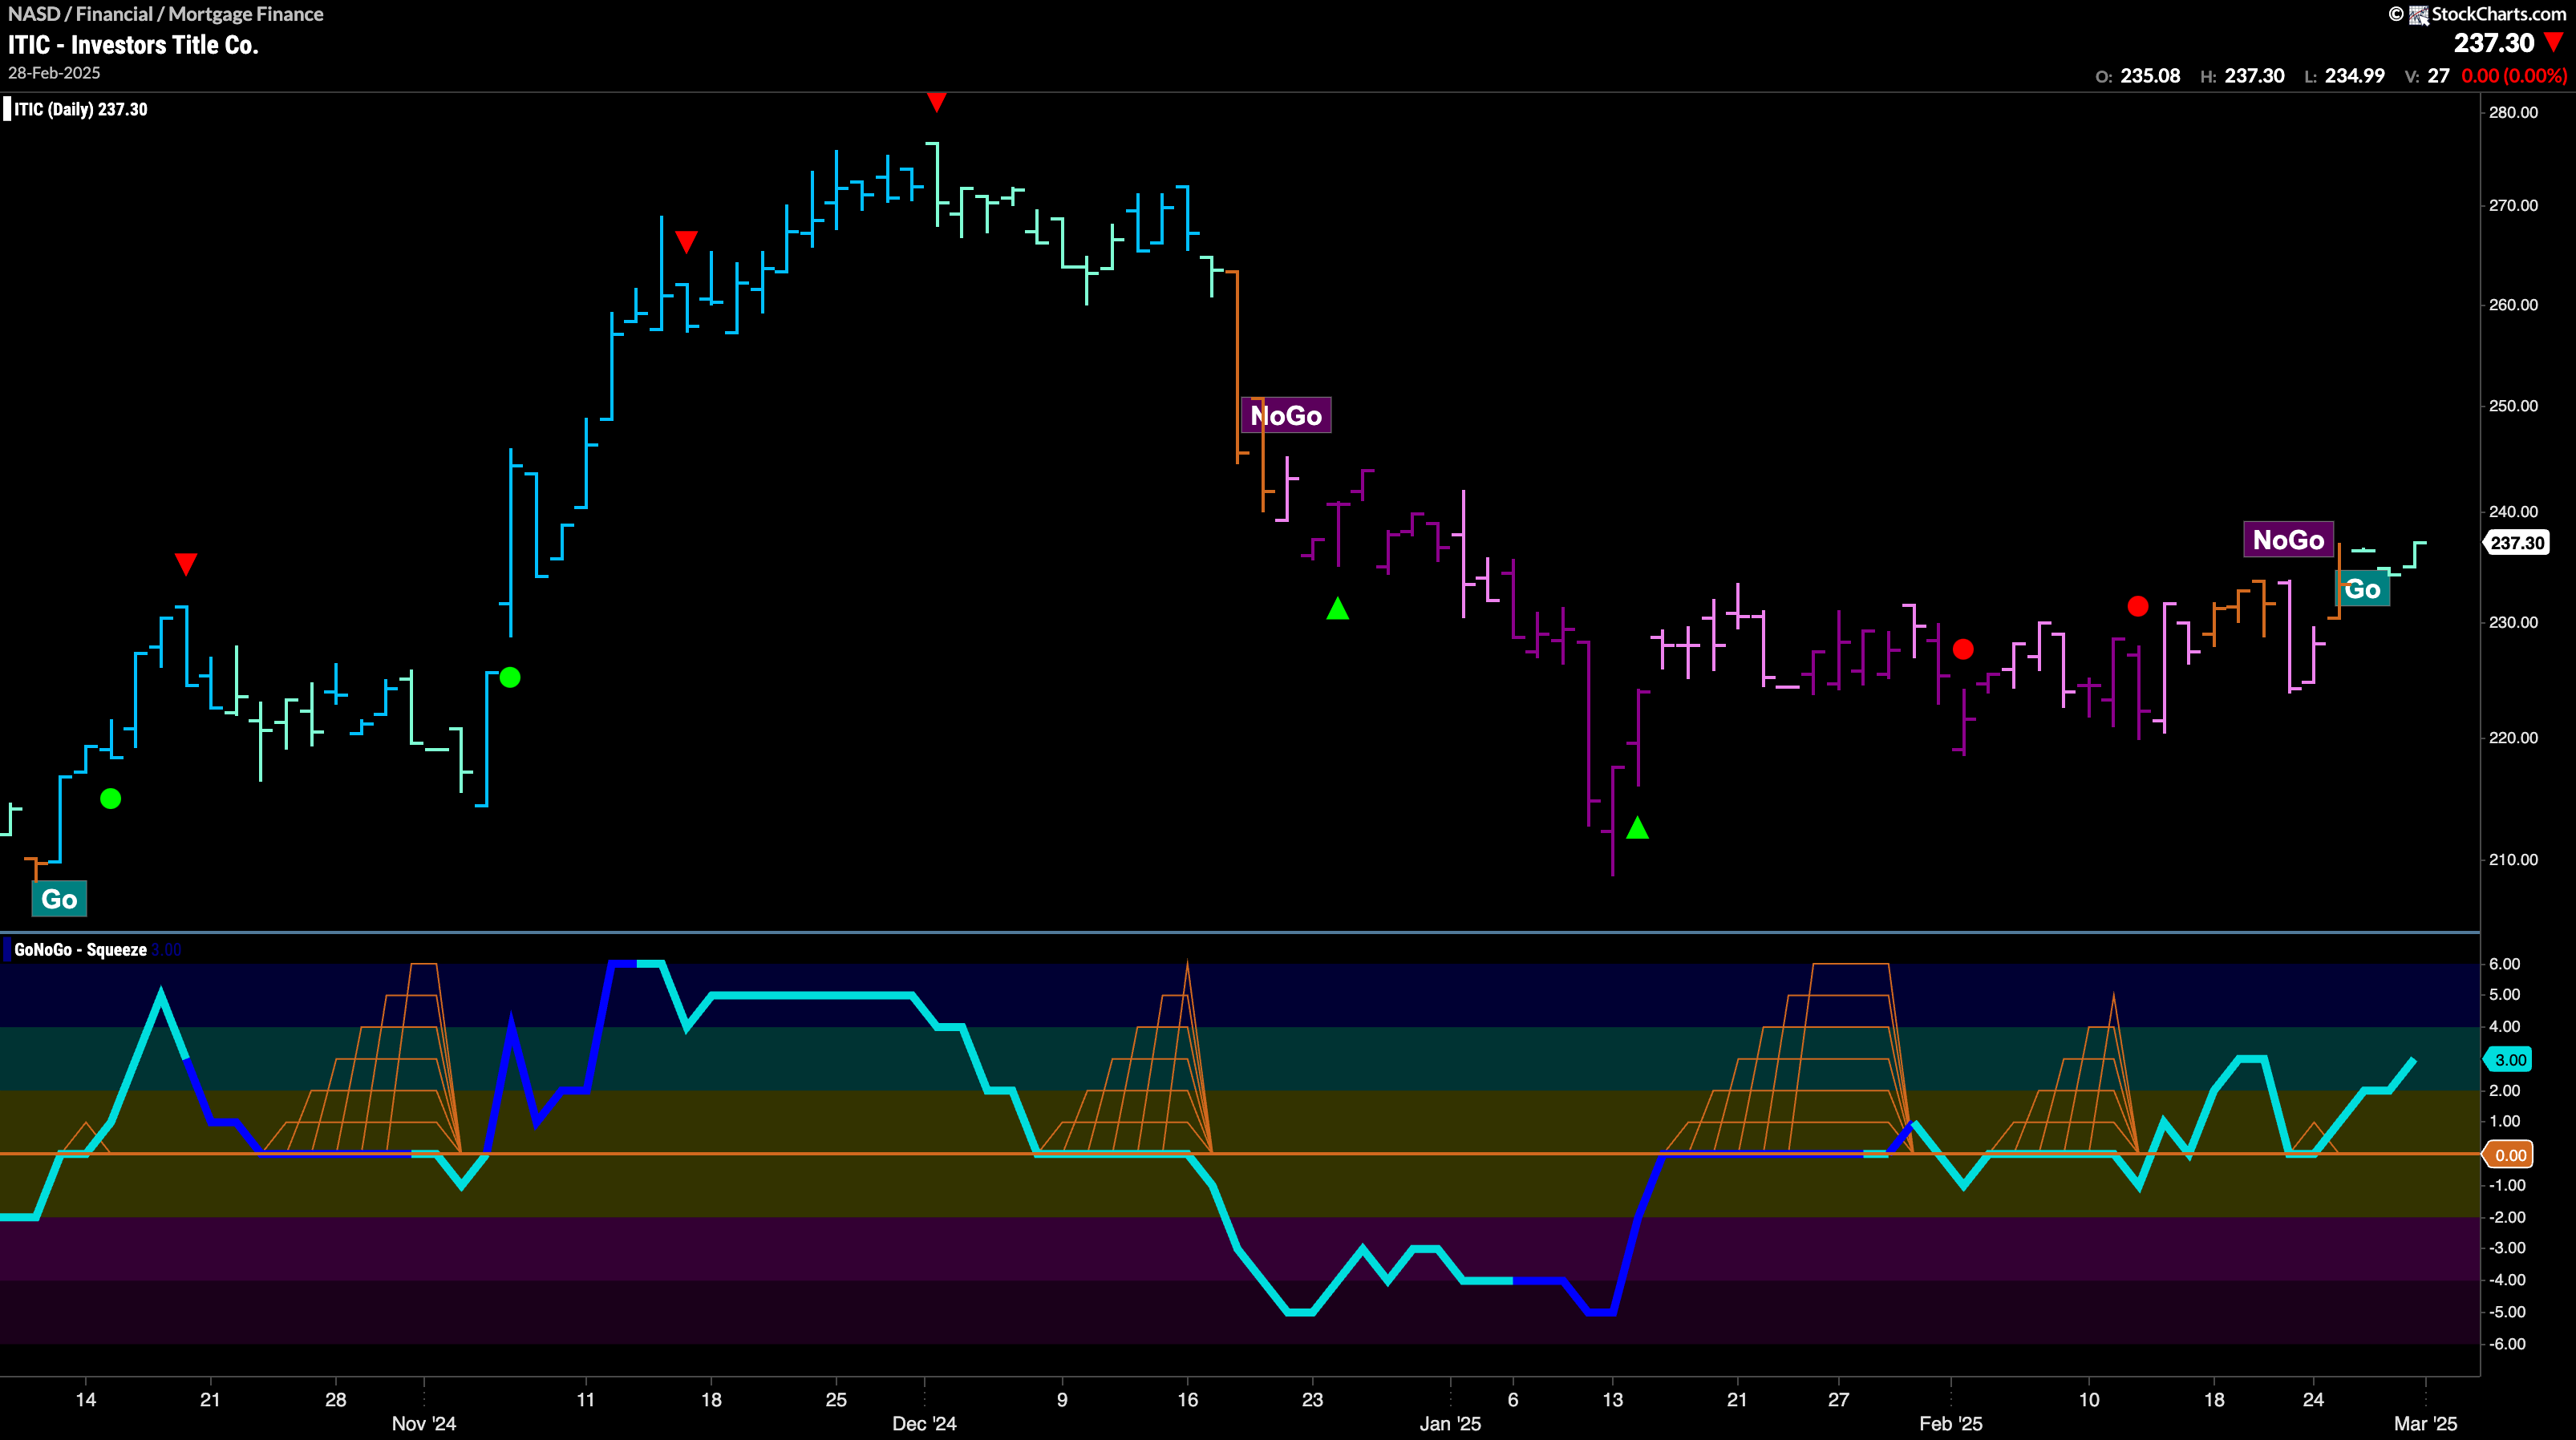The width and height of the screenshot is (2576, 1440).
Task: Click the Nov '24 date axis label
Action: pos(424,1423)
